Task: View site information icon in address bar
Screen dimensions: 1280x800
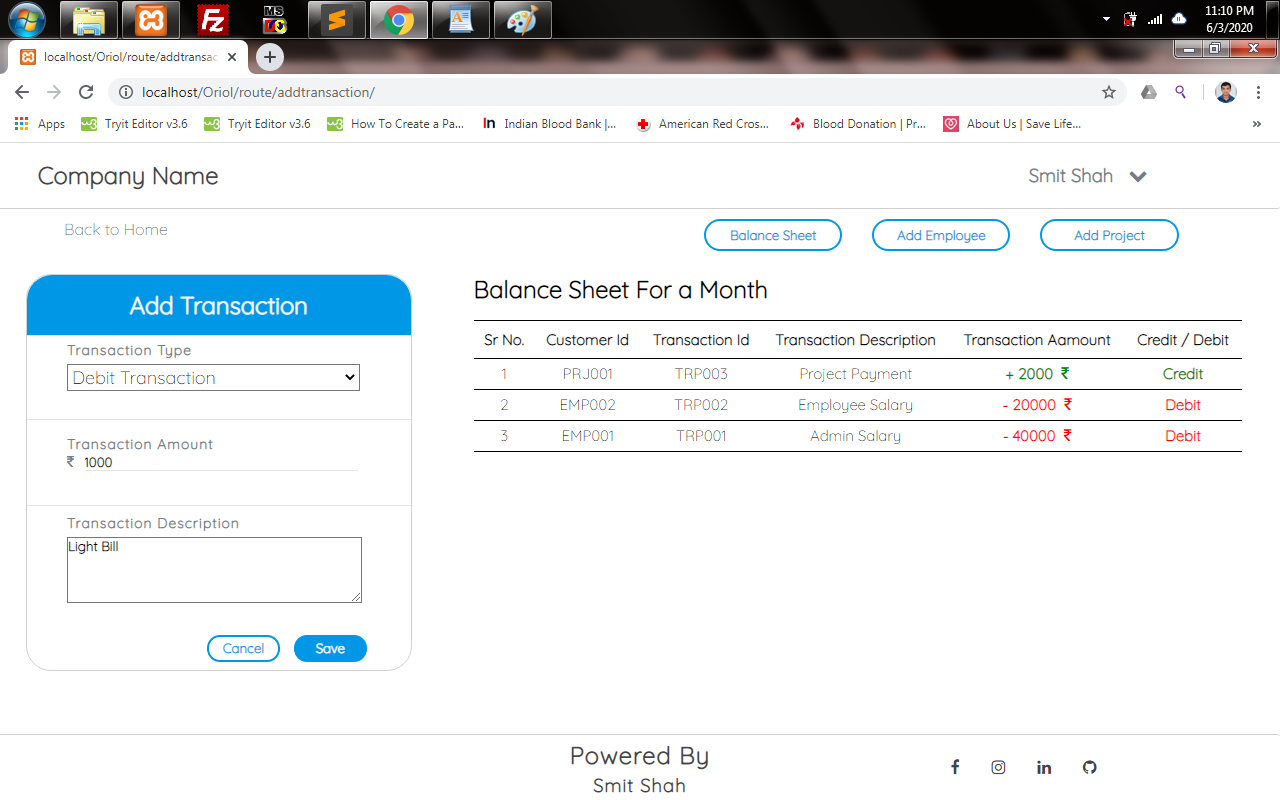Action: [126, 92]
